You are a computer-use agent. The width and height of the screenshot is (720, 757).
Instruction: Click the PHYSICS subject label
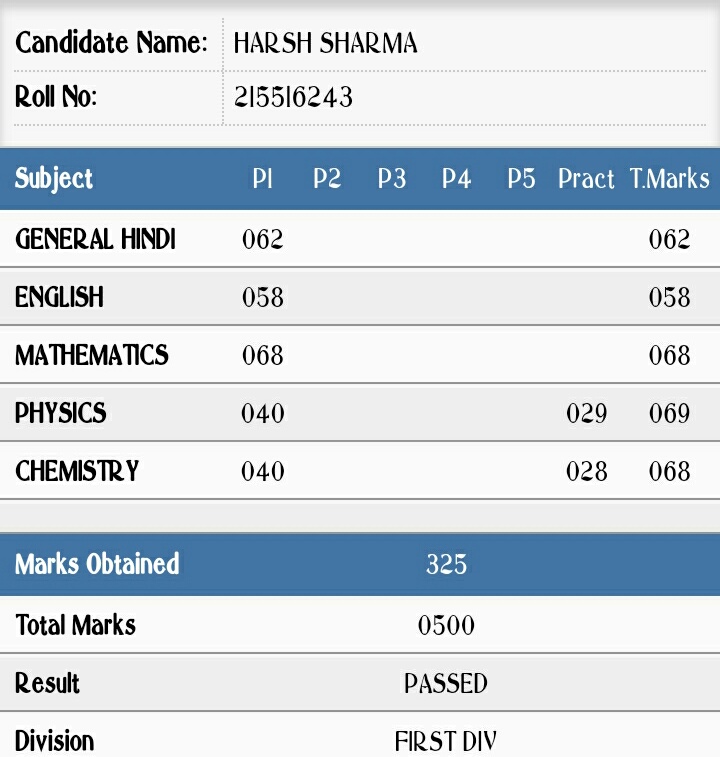[x=60, y=413]
